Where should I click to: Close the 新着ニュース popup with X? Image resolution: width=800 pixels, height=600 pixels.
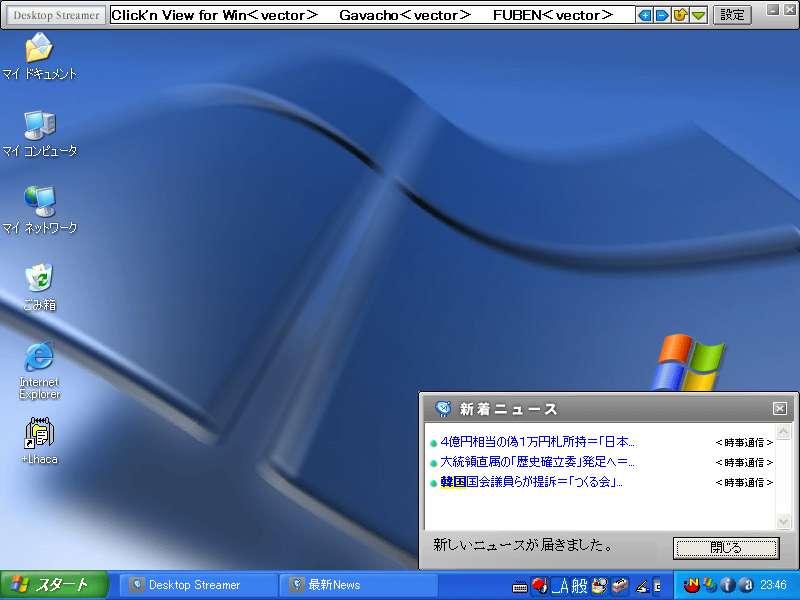780,408
